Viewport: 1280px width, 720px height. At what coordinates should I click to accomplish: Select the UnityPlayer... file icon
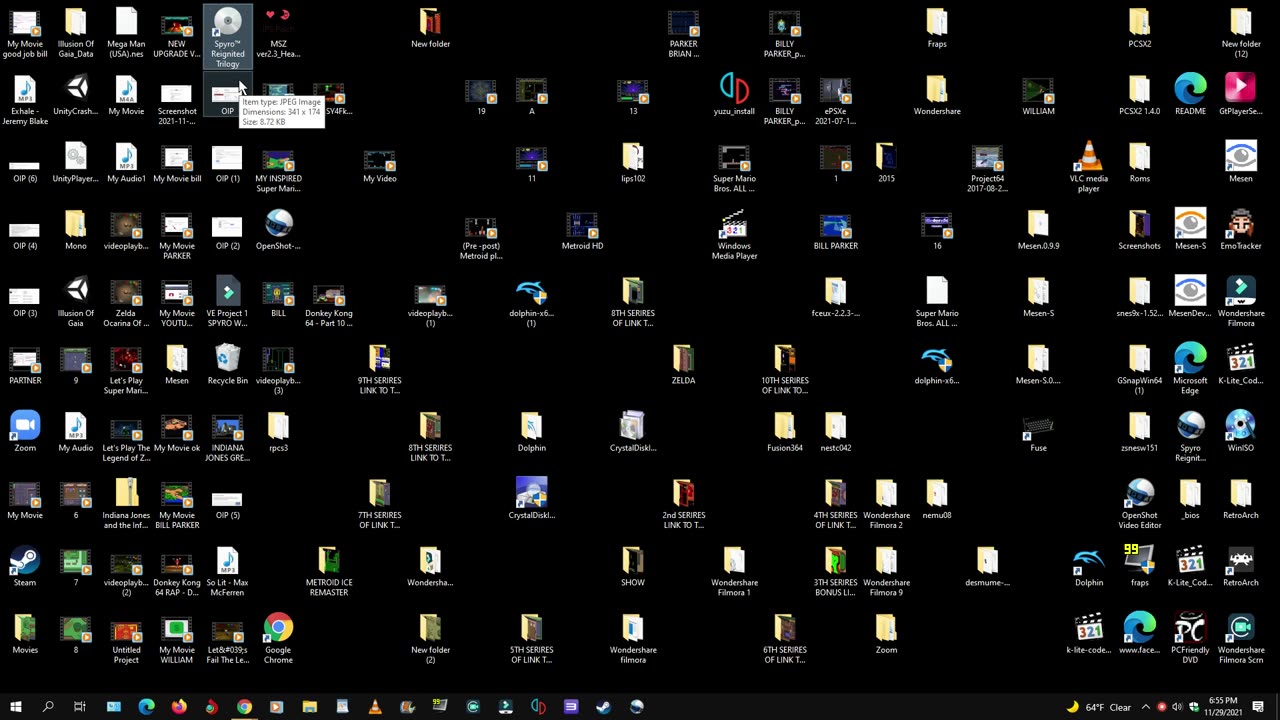point(76,163)
